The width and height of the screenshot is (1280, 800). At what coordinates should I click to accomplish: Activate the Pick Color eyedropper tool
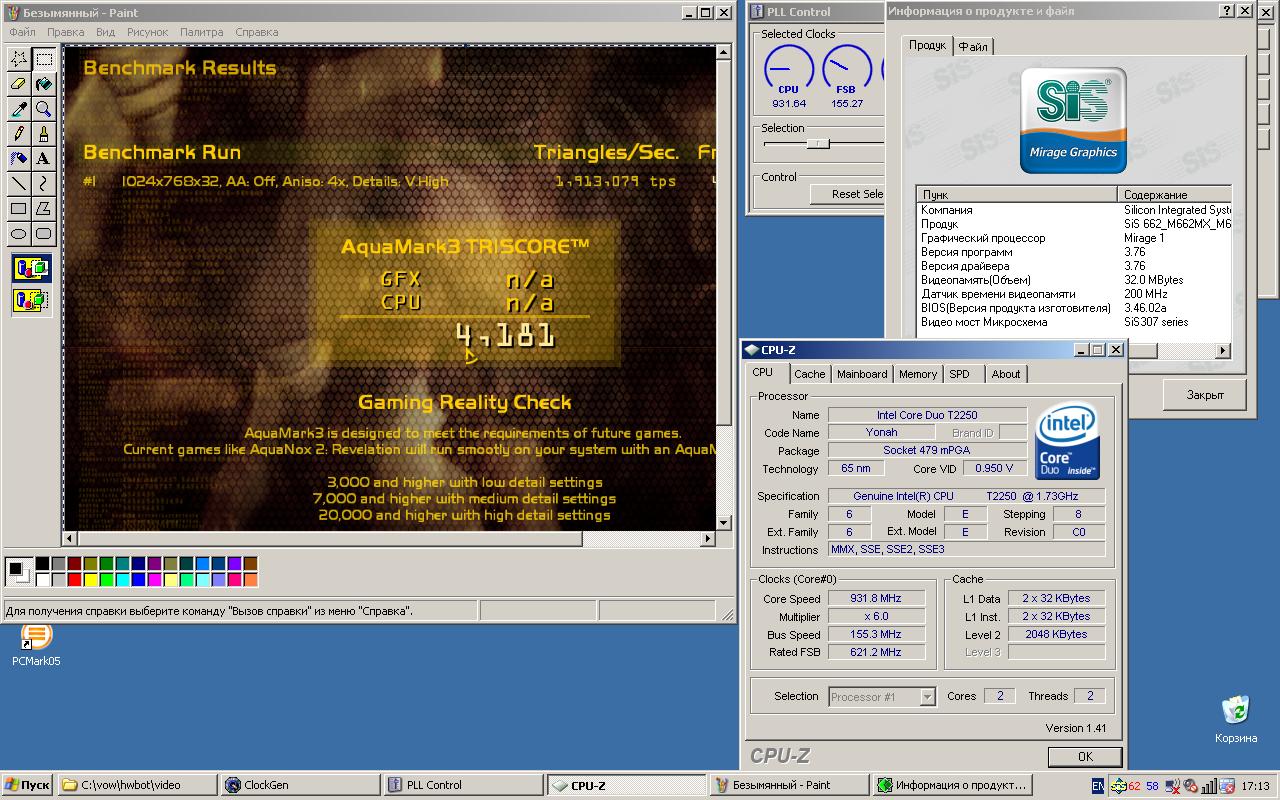coord(18,109)
